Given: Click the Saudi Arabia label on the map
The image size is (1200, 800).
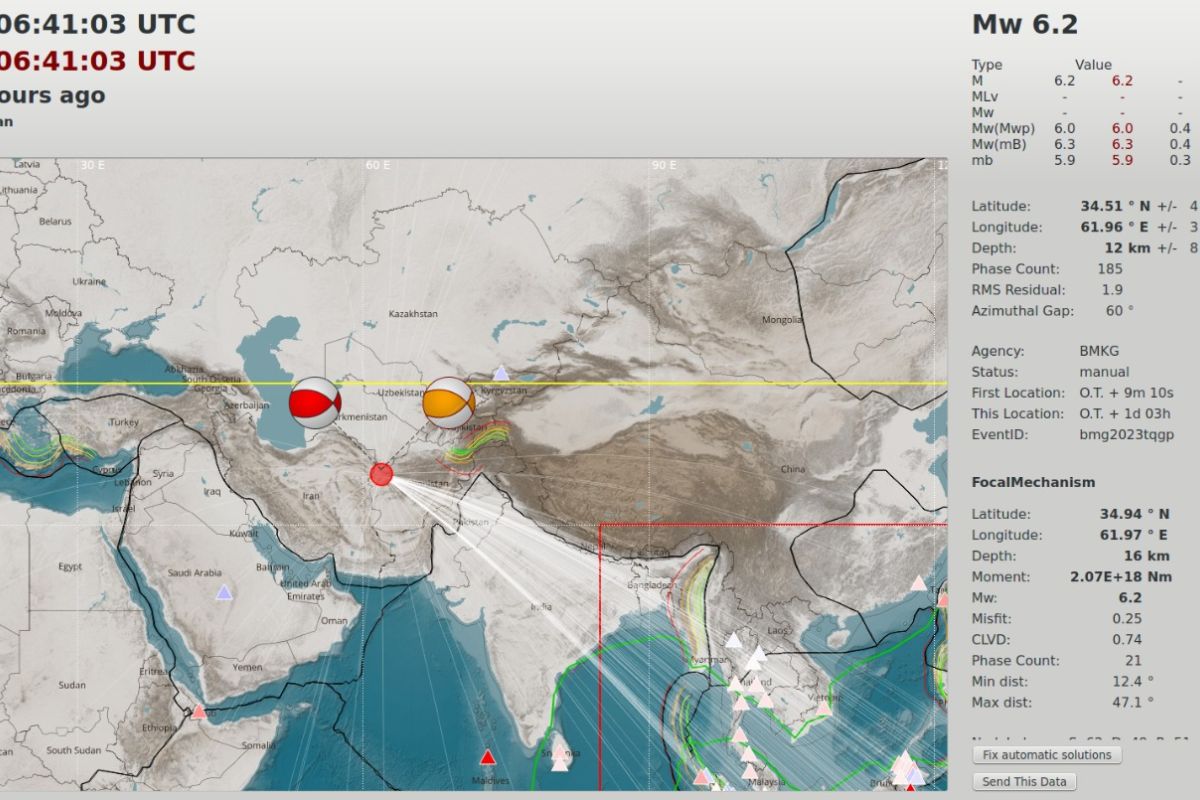Looking at the screenshot, I should click(194, 573).
